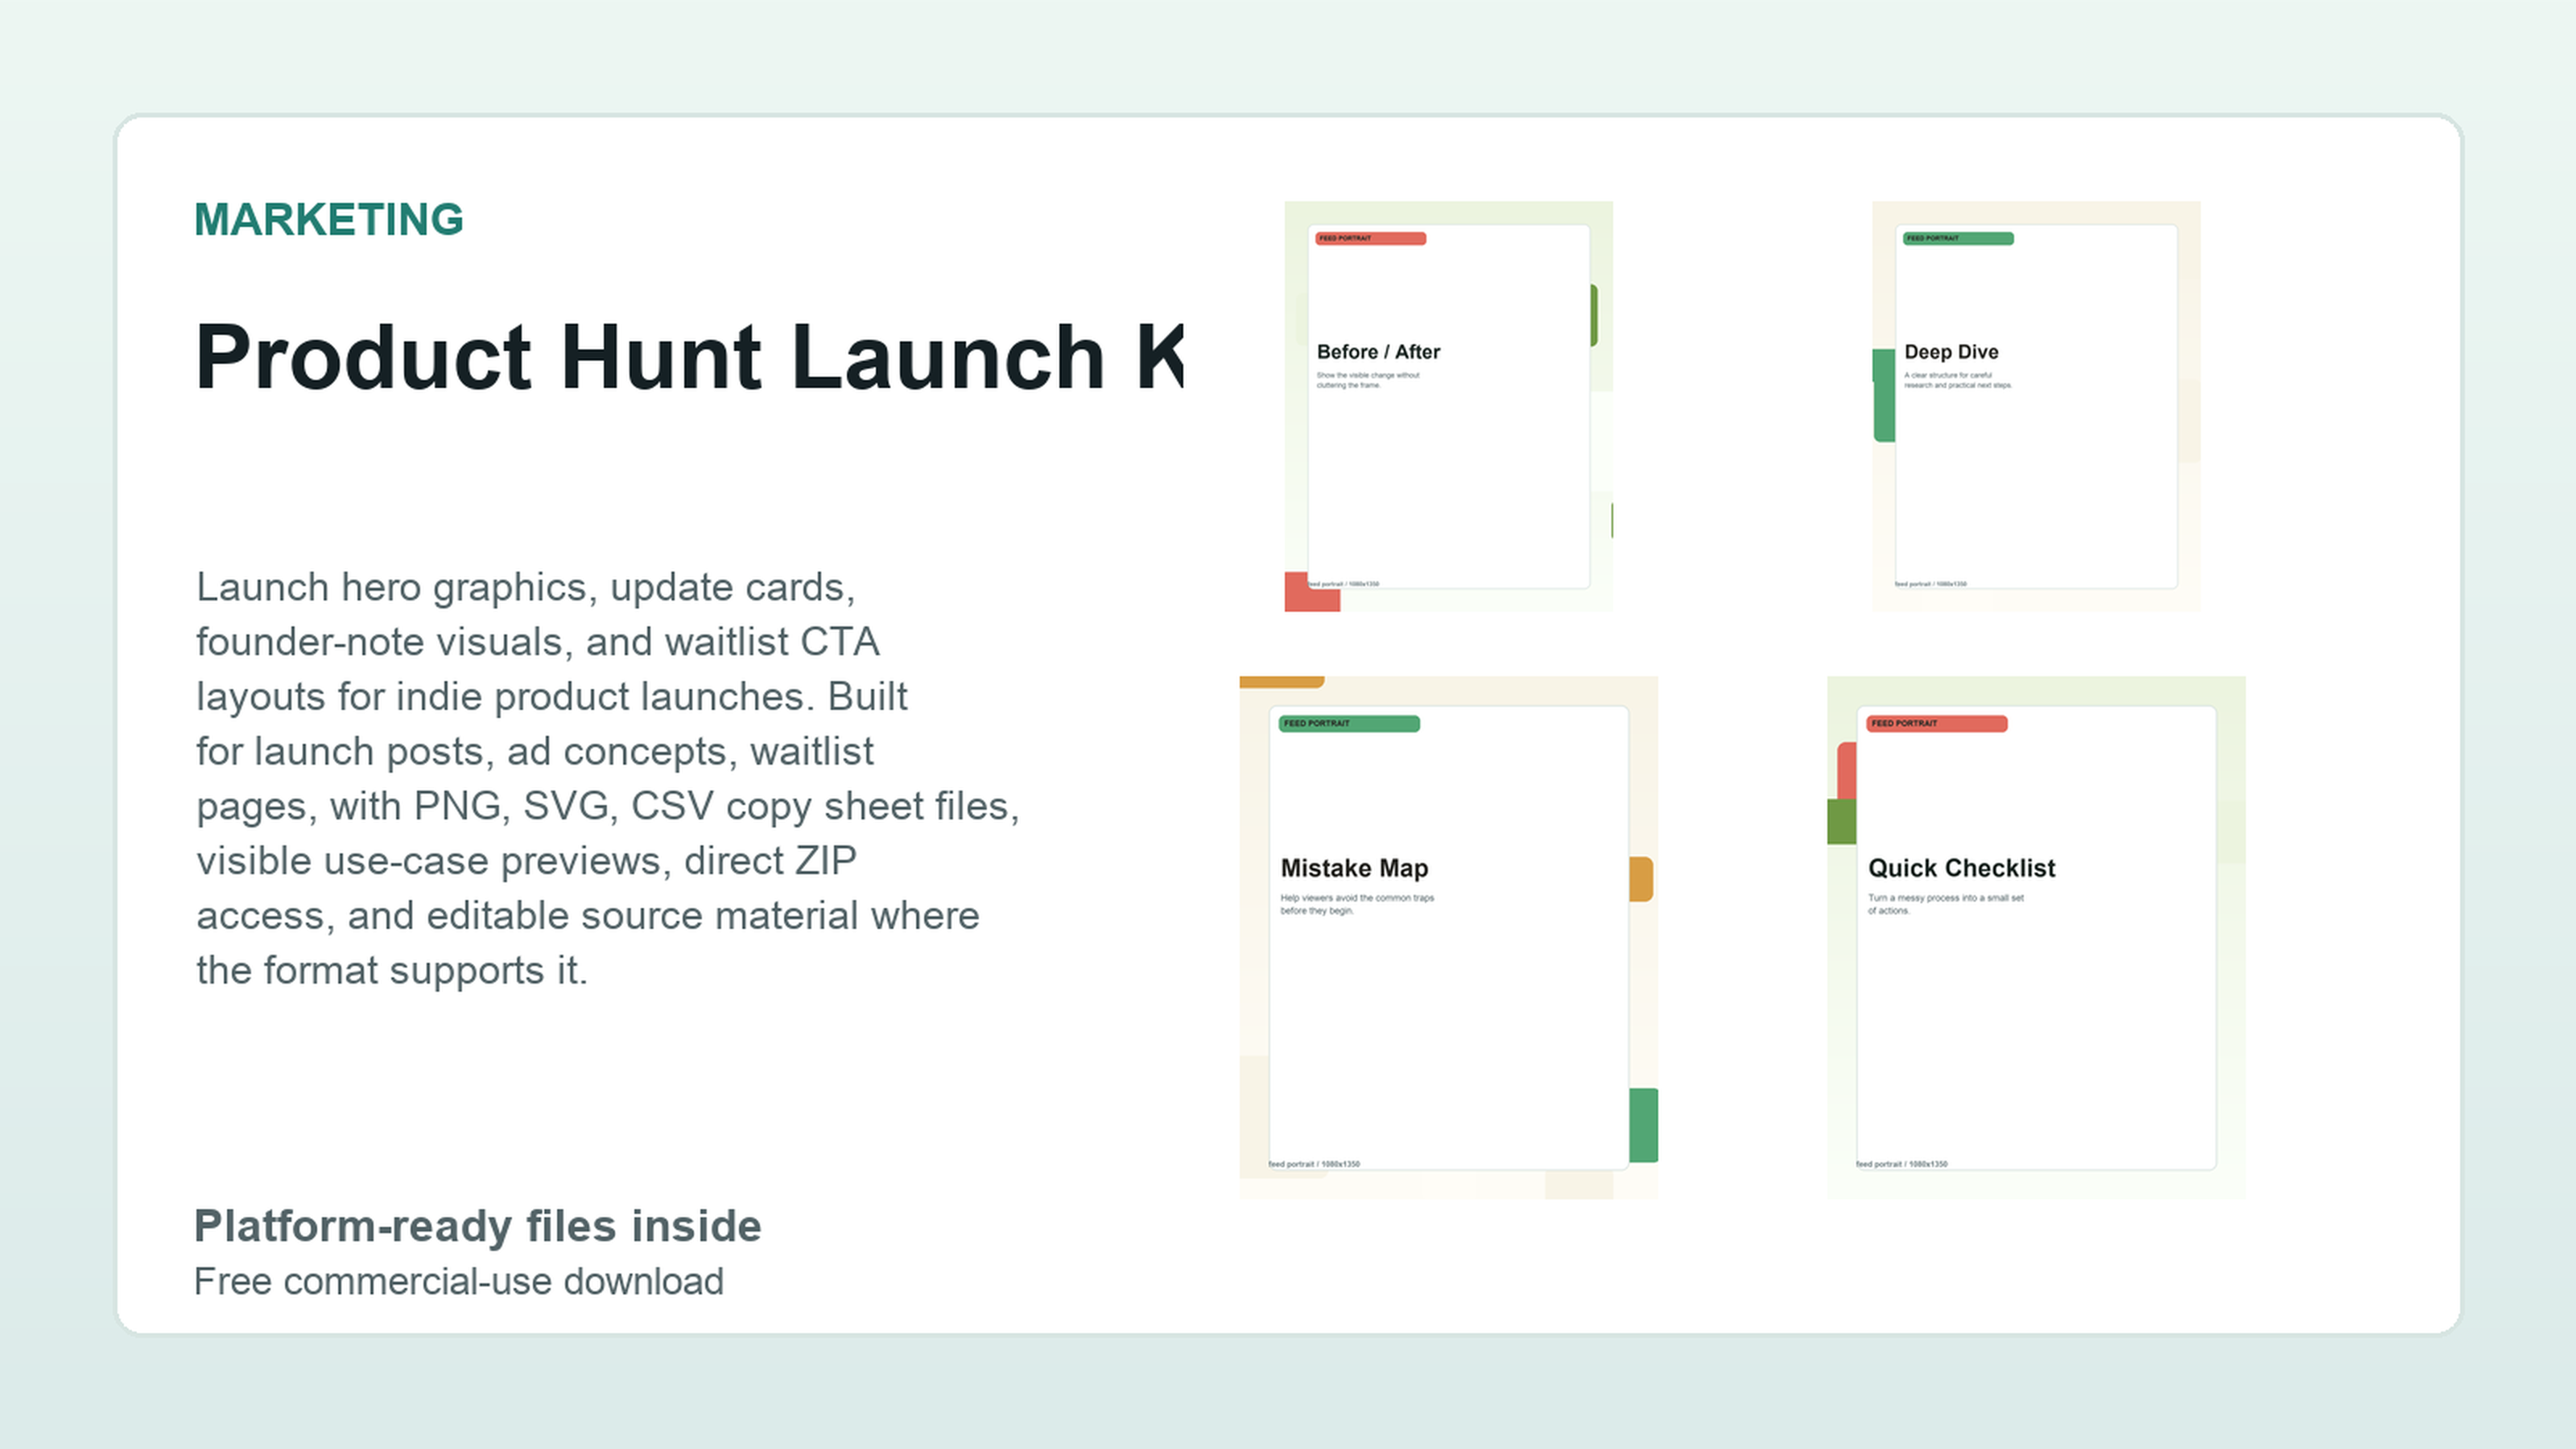Open the Before / After preview thumbnail
This screenshot has height=1449, width=2576.
[x=1448, y=406]
